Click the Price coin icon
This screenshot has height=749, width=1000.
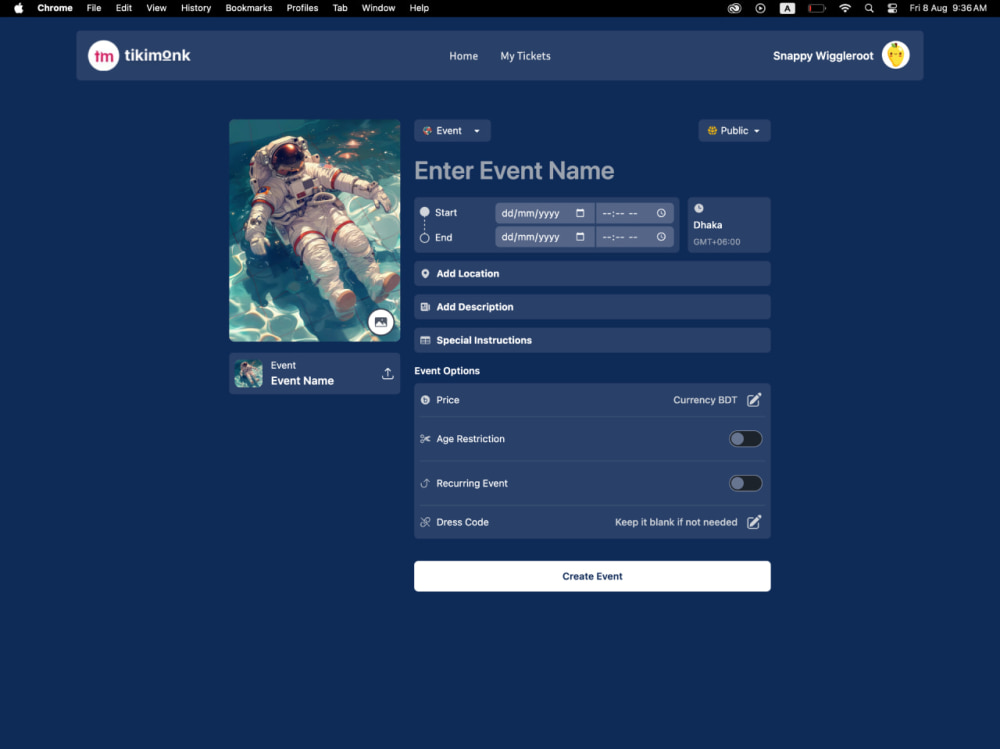tap(425, 400)
